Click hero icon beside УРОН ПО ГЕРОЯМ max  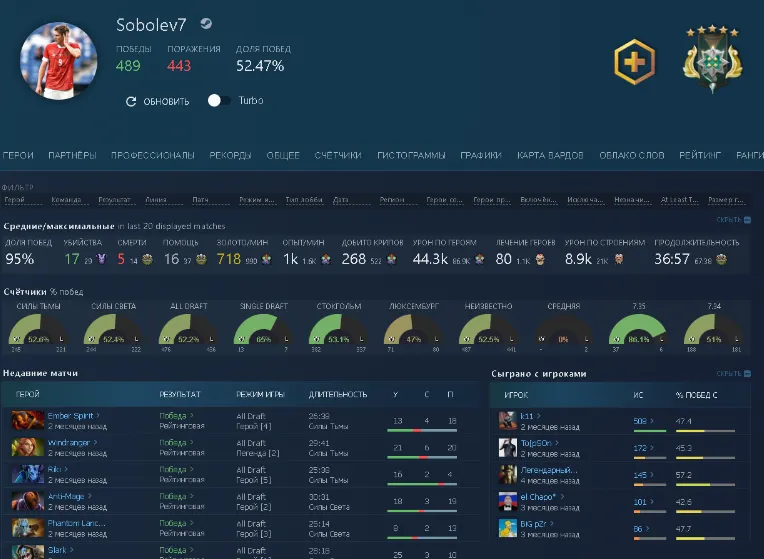click(x=479, y=259)
